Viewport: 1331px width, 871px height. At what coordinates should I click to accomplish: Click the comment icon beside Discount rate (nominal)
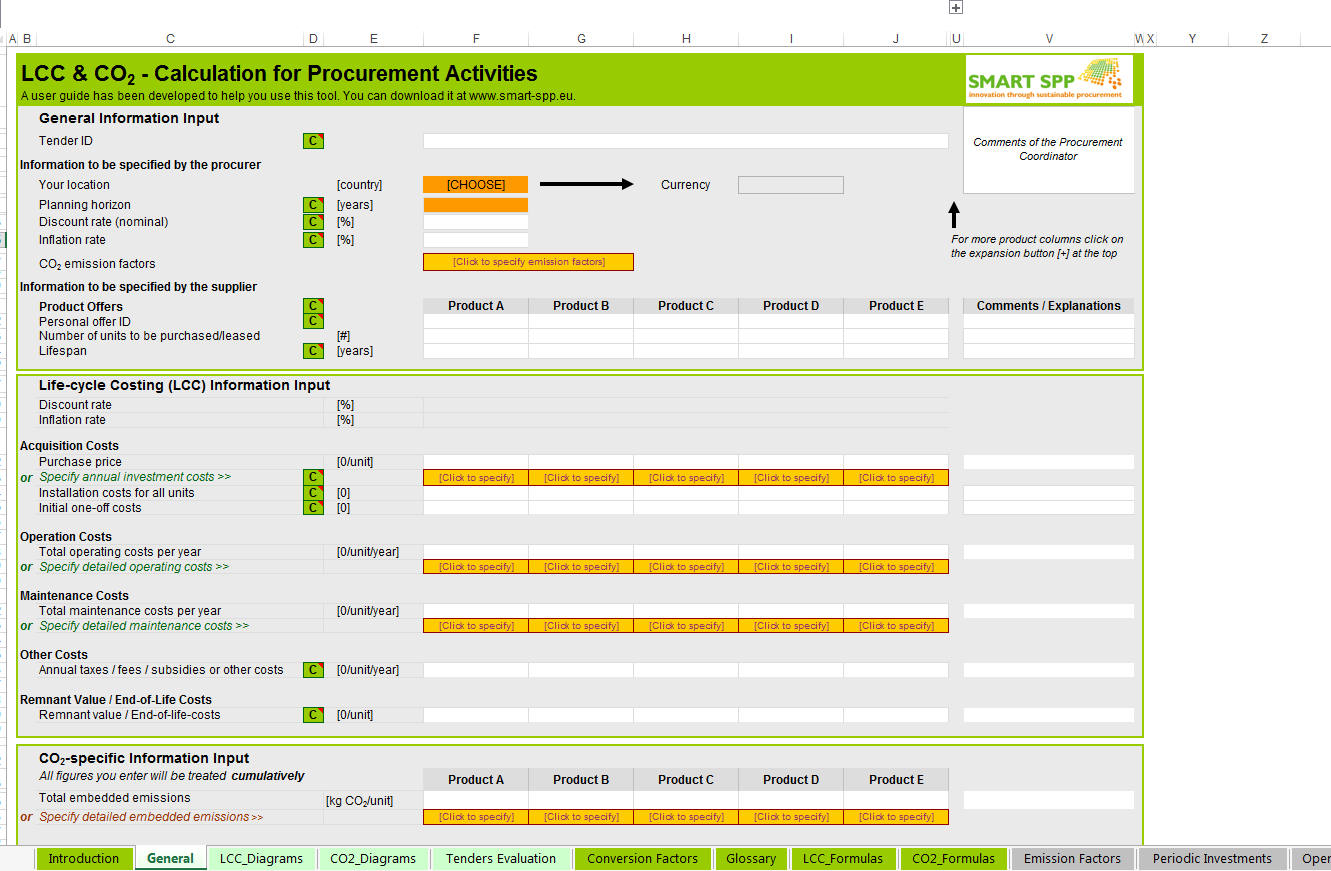click(314, 222)
